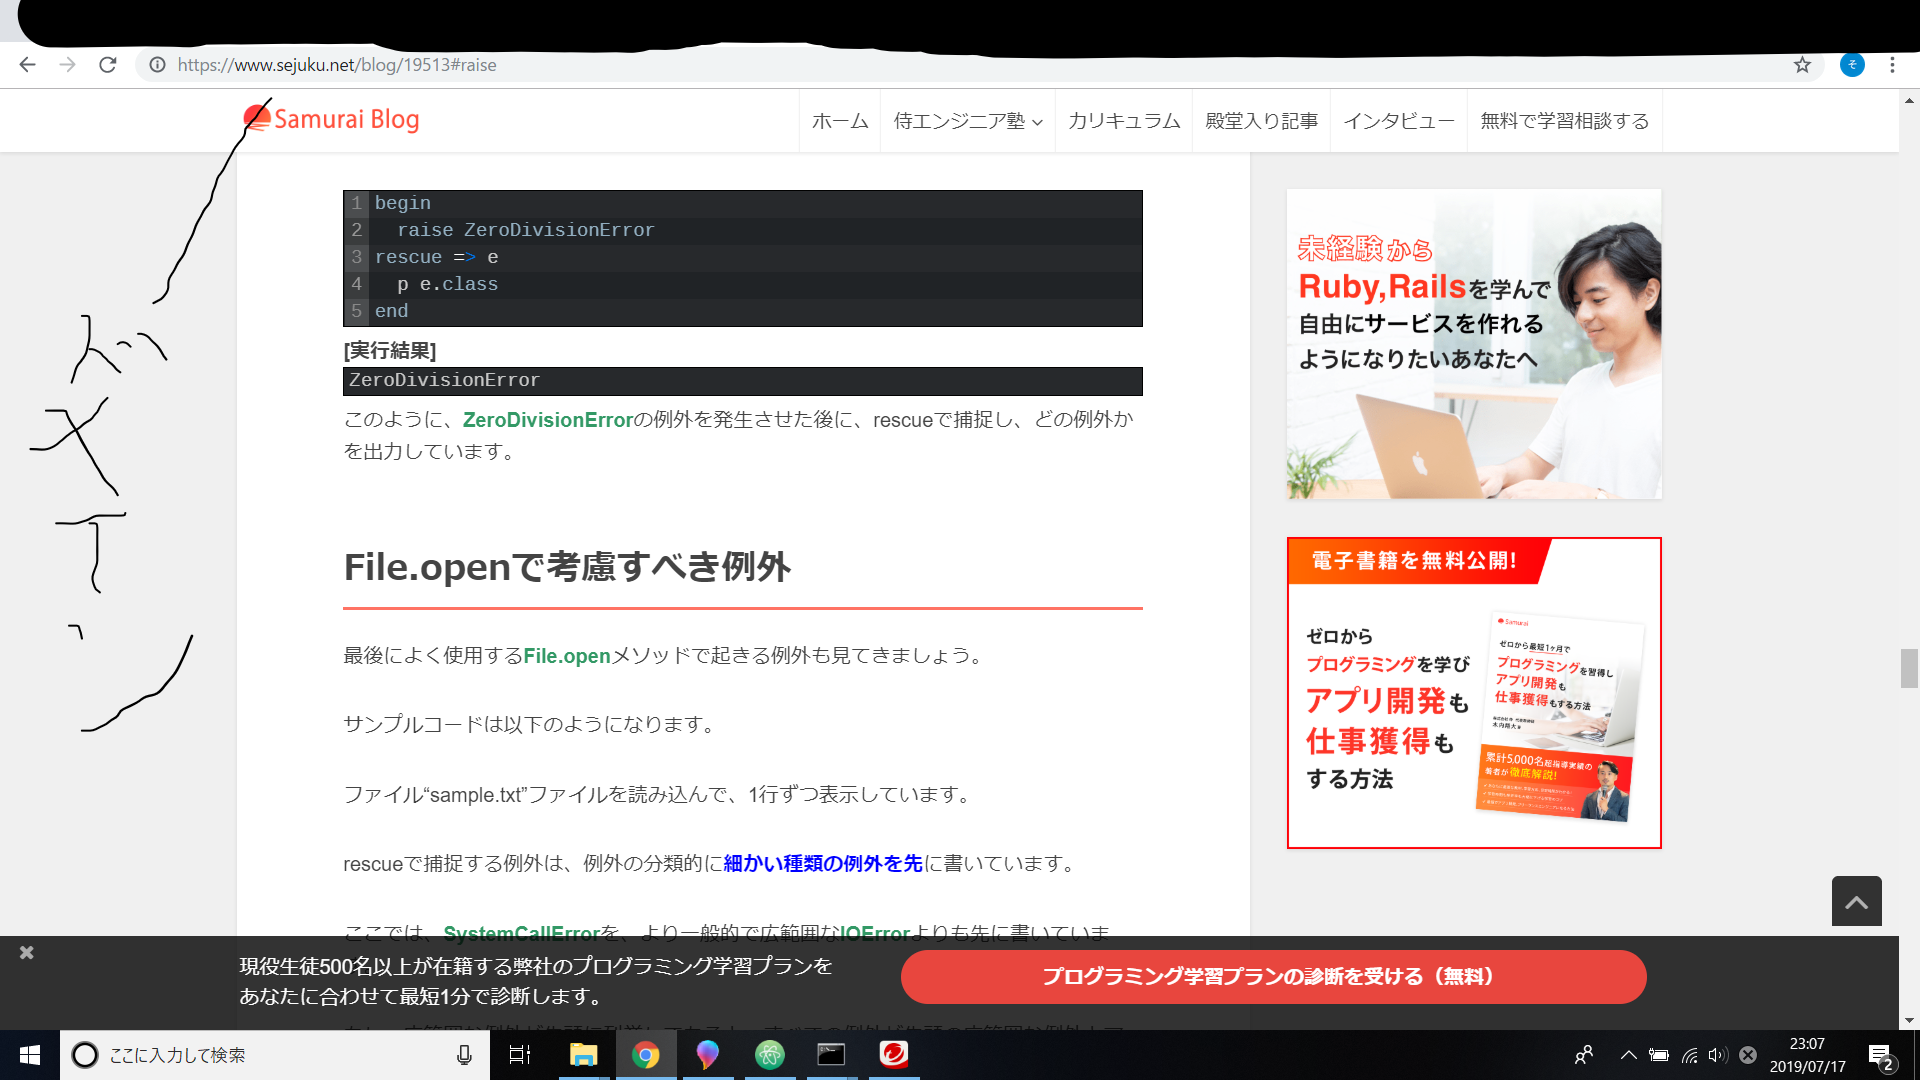The image size is (1920, 1080).
Task: Switch to Chrome in the taskbar
Action: (645, 1055)
